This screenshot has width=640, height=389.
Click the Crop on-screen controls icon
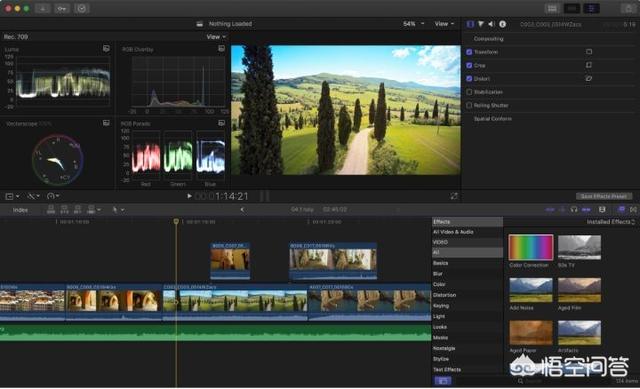(589, 65)
